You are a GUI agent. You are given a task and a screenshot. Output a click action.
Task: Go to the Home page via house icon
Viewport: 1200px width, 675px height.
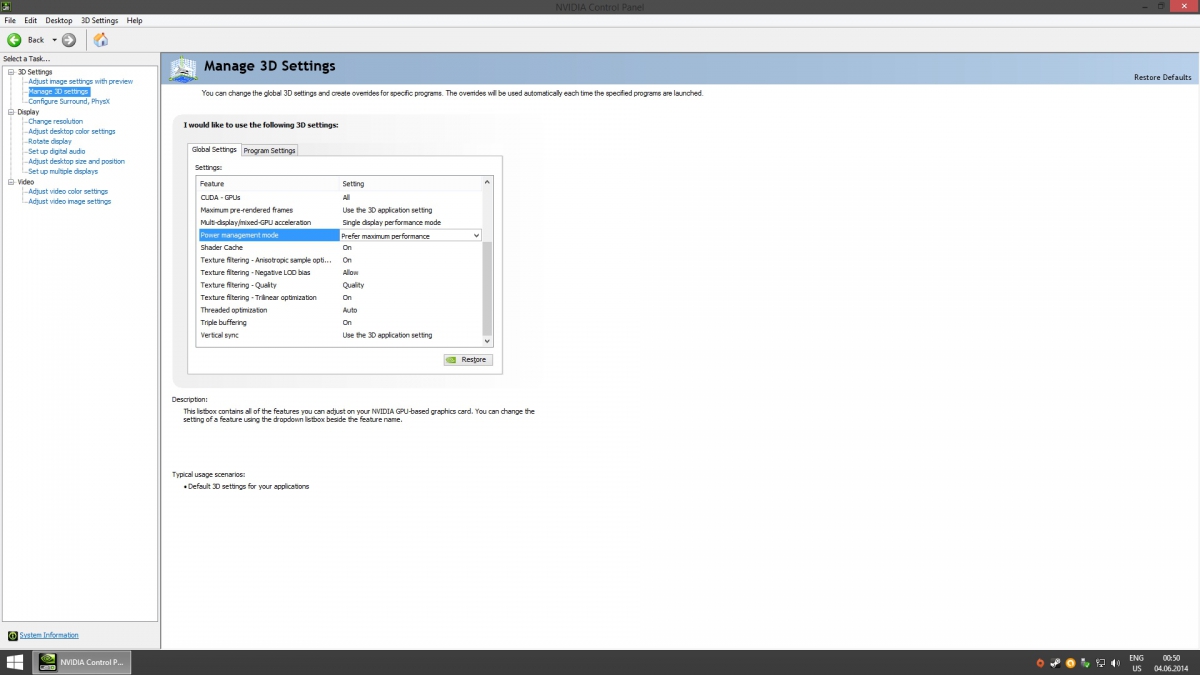pos(101,40)
